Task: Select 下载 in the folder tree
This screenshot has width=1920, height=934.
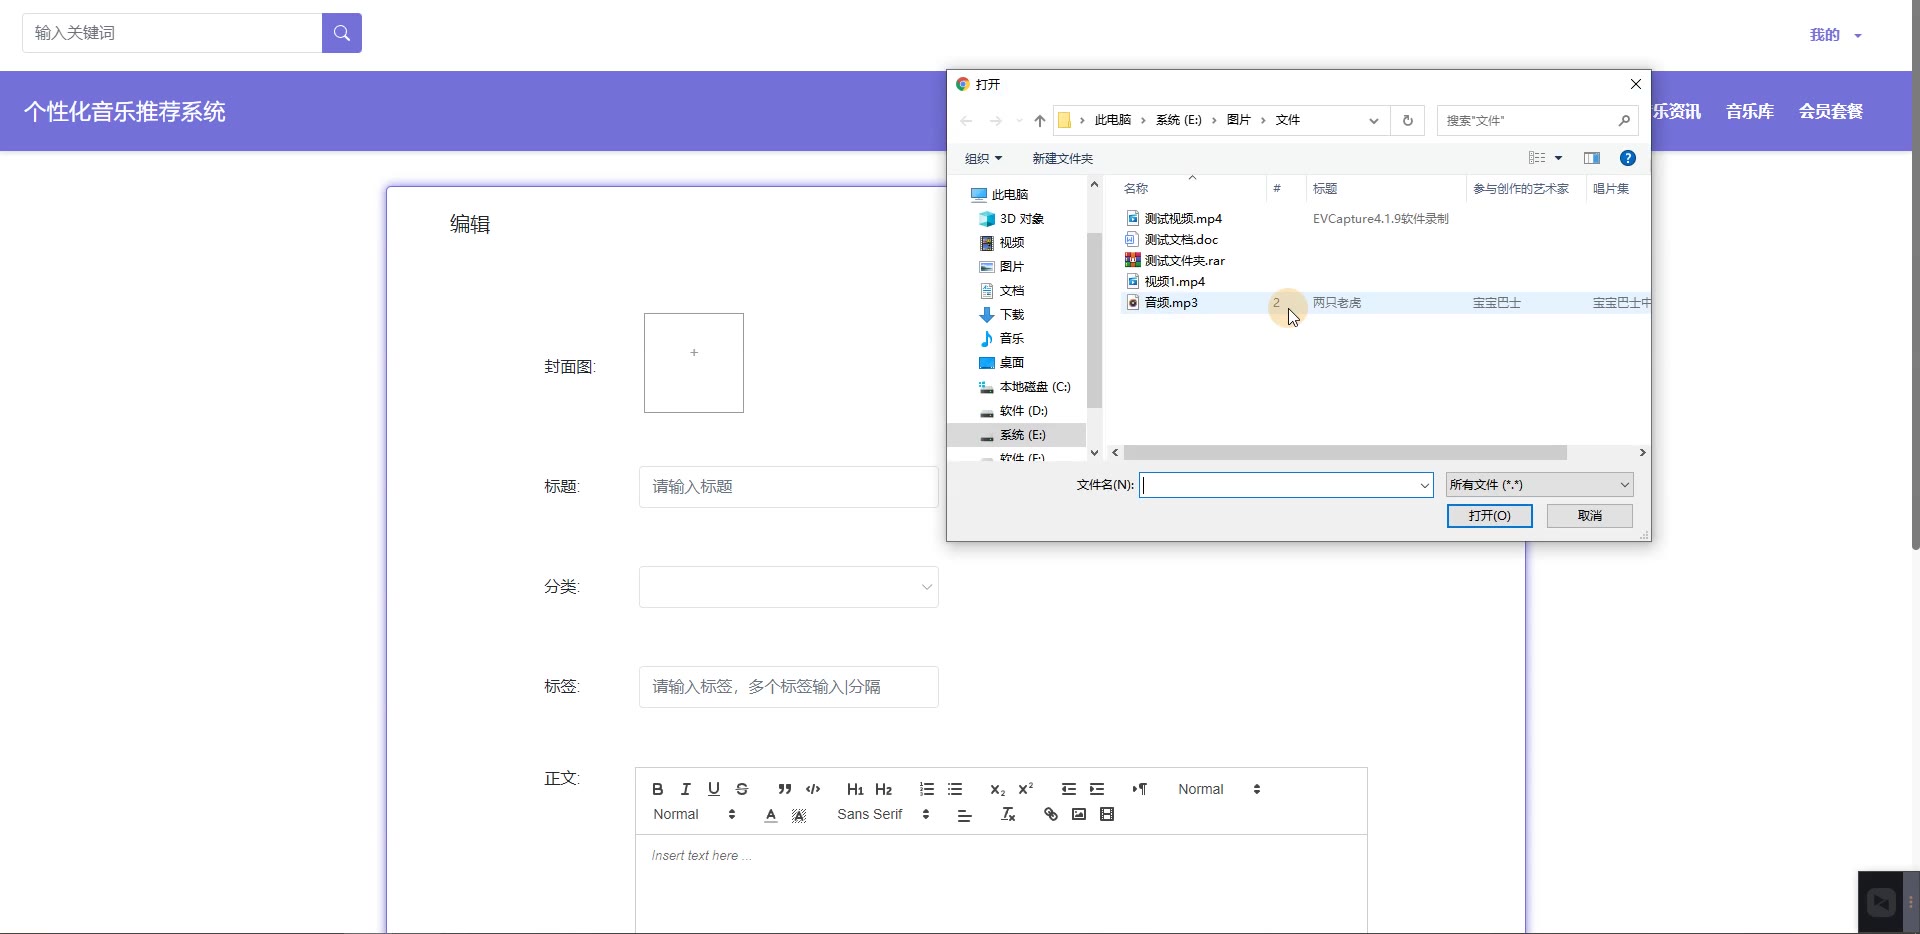Action: pyautogui.click(x=1012, y=315)
